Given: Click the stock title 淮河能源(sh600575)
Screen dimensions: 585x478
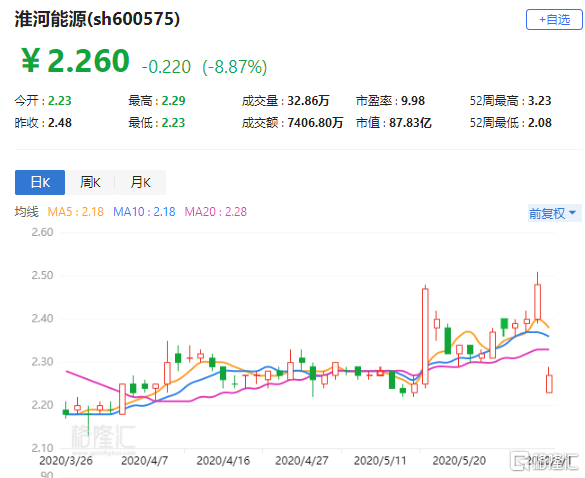Looking at the screenshot, I should tap(97, 19).
